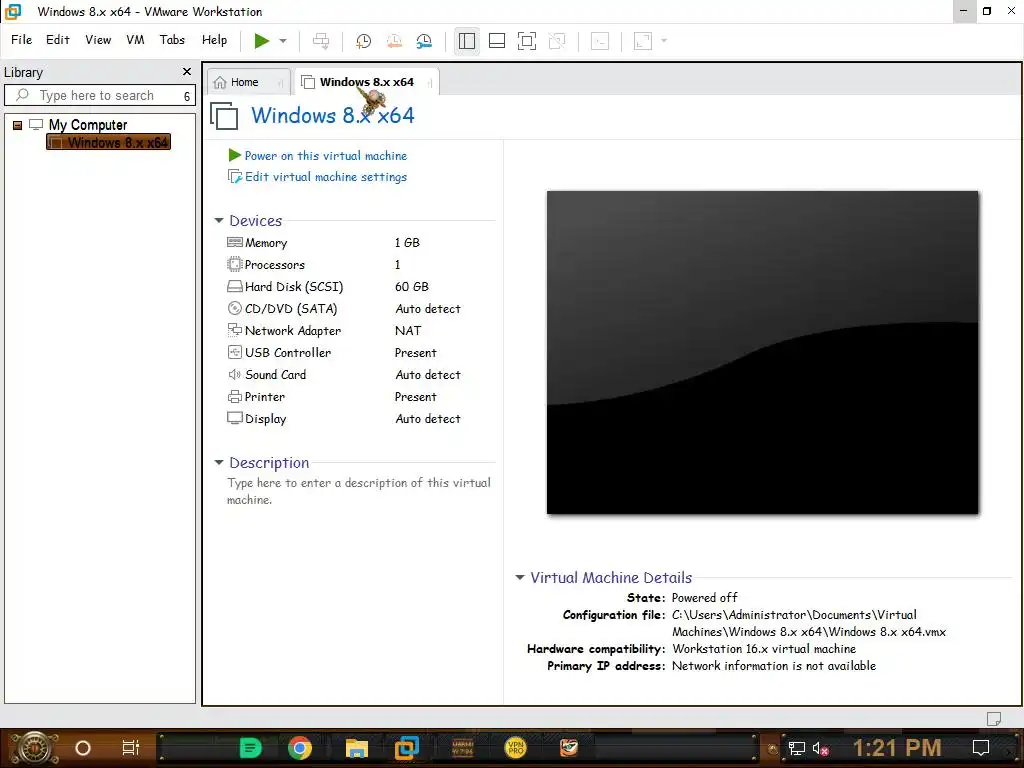This screenshot has height=768, width=1024.
Task: Select My Computer in the library
Action: click(88, 125)
